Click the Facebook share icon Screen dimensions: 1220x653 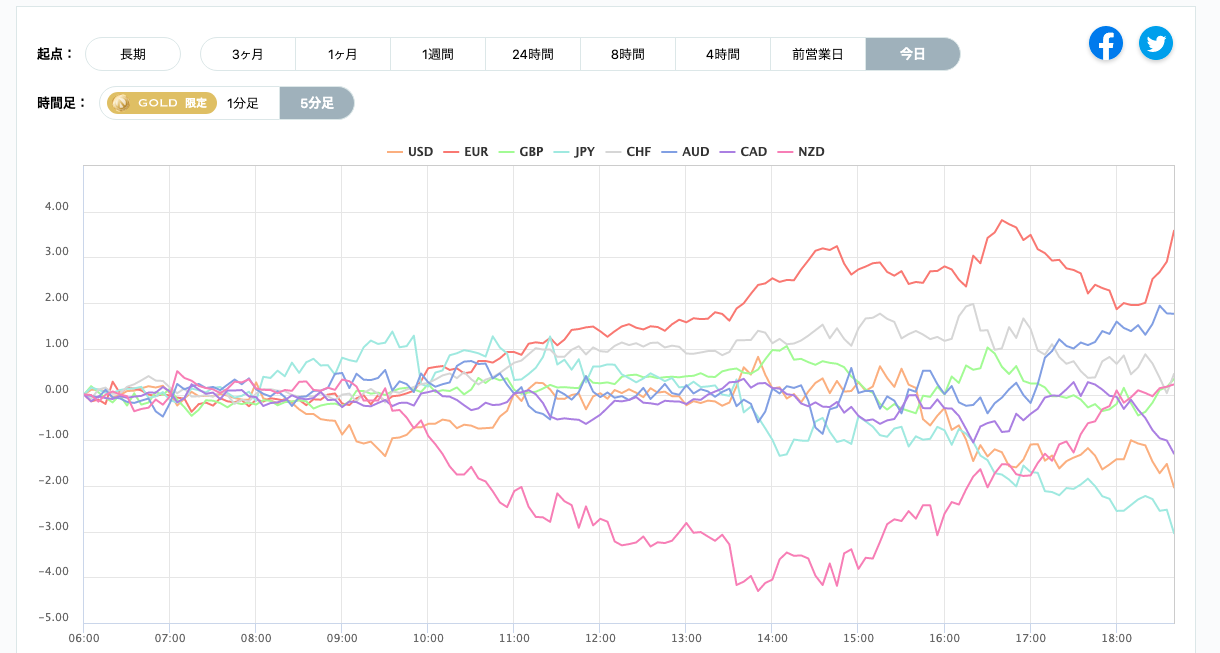[1105, 43]
